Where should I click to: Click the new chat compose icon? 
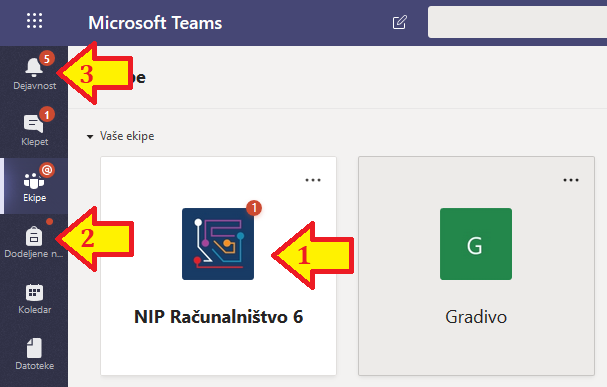coord(400,22)
